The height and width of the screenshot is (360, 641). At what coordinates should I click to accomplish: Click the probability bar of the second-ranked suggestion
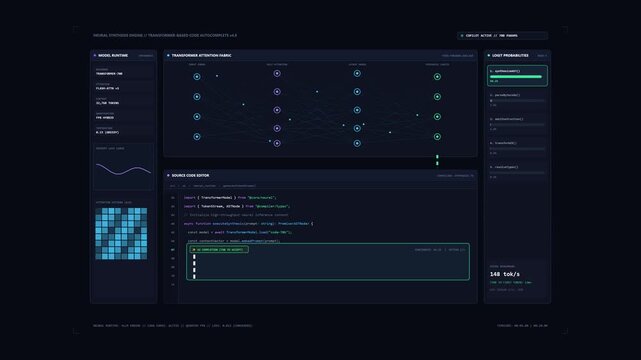click(517, 101)
